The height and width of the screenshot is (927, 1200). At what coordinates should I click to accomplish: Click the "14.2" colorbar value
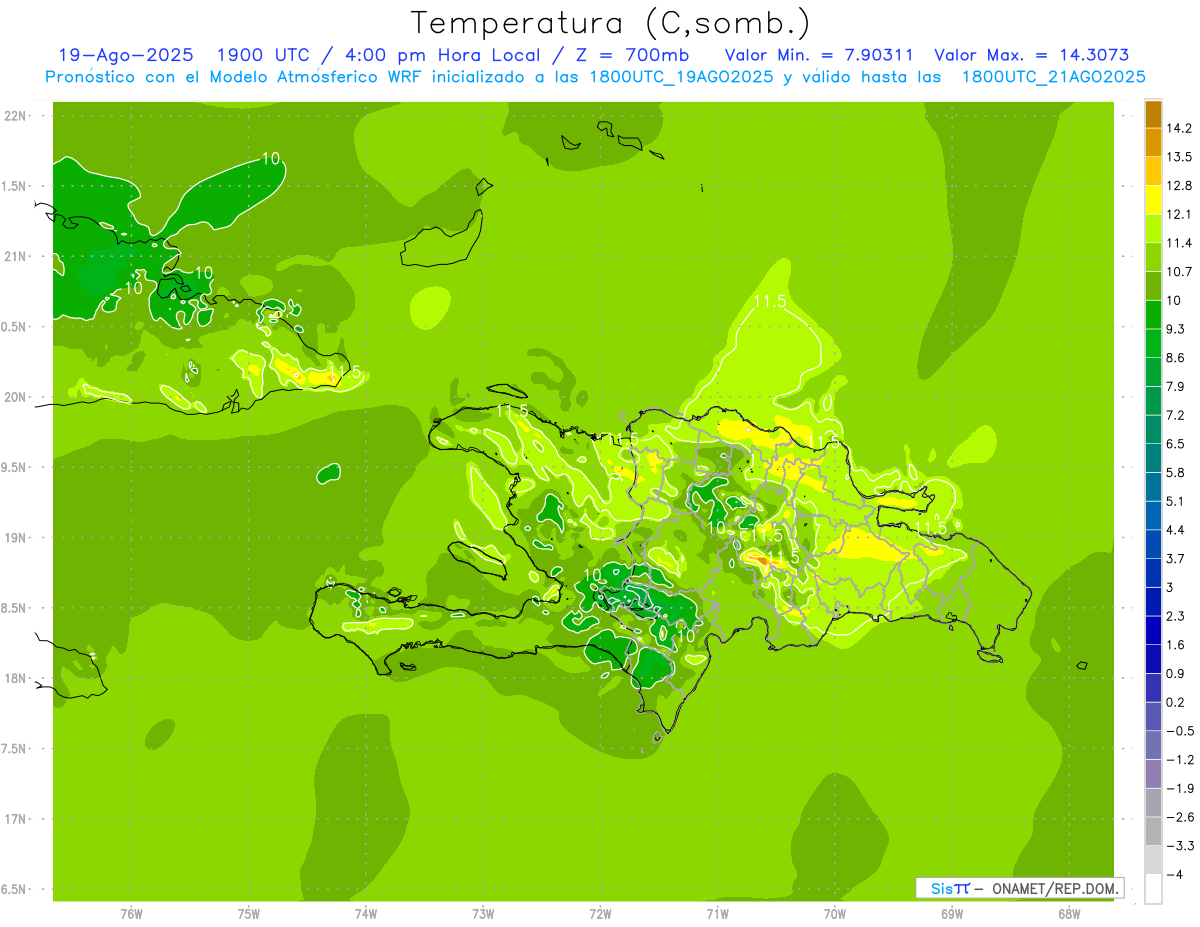click(1179, 128)
